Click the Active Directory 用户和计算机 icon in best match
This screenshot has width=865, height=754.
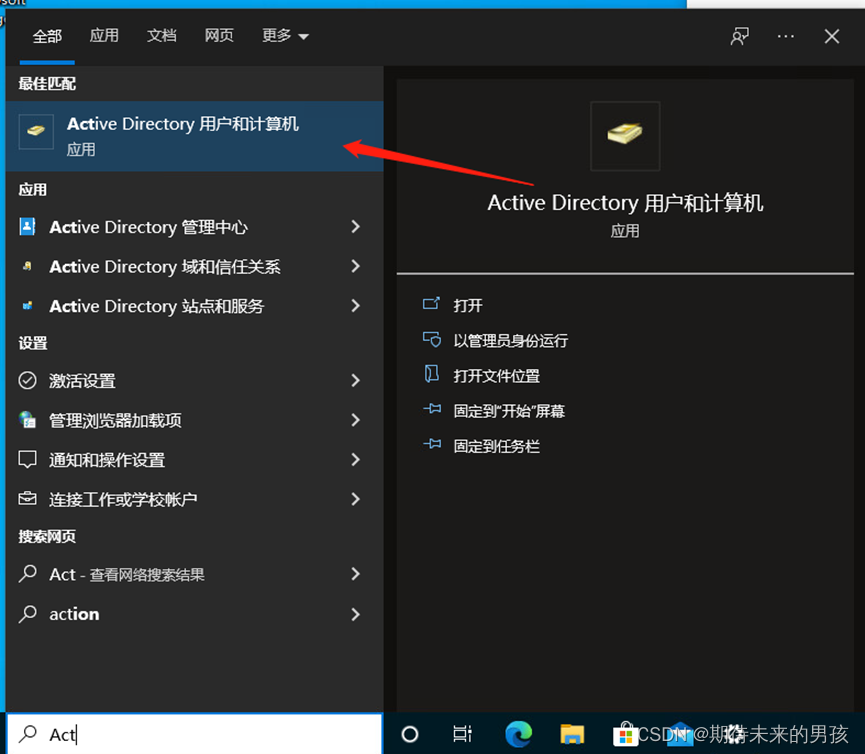coord(36,131)
